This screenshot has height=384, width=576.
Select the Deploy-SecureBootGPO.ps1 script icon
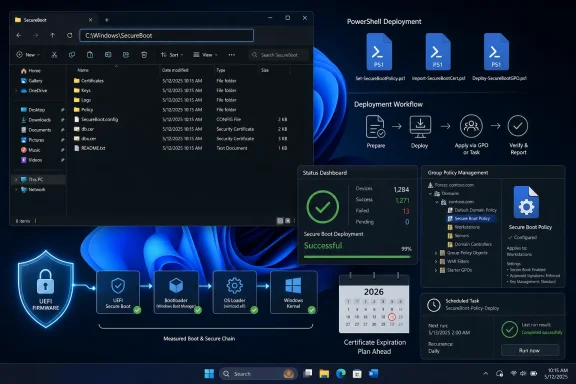click(x=496, y=51)
